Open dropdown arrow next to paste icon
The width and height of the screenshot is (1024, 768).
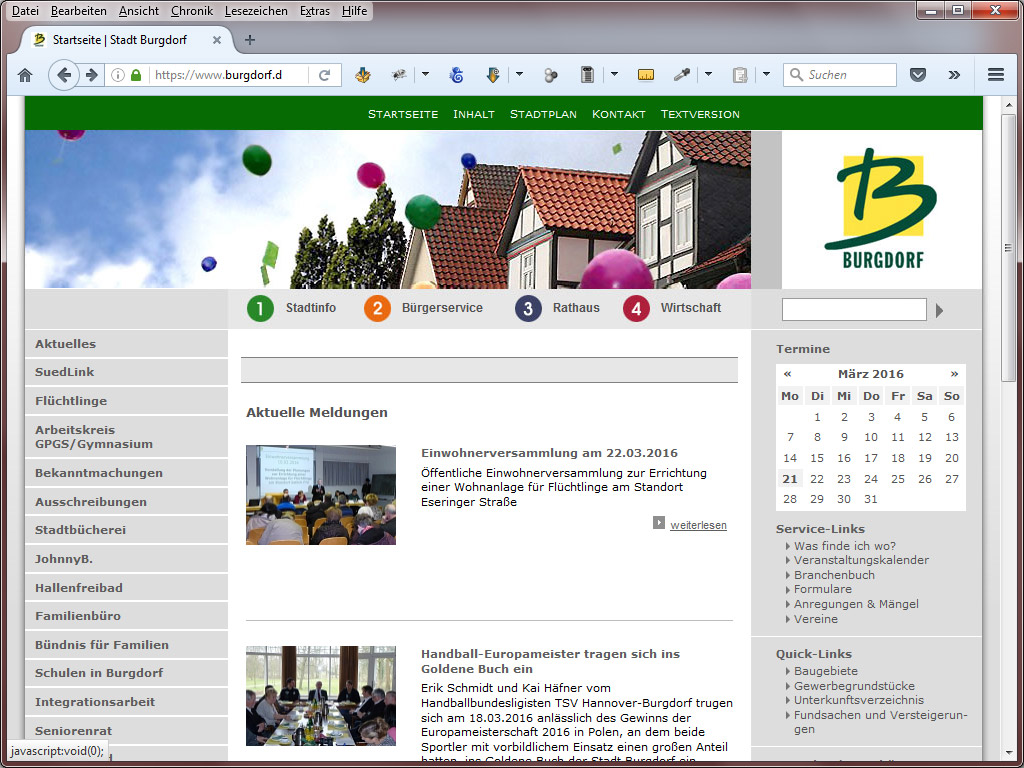pyautogui.click(x=766, y=74)
